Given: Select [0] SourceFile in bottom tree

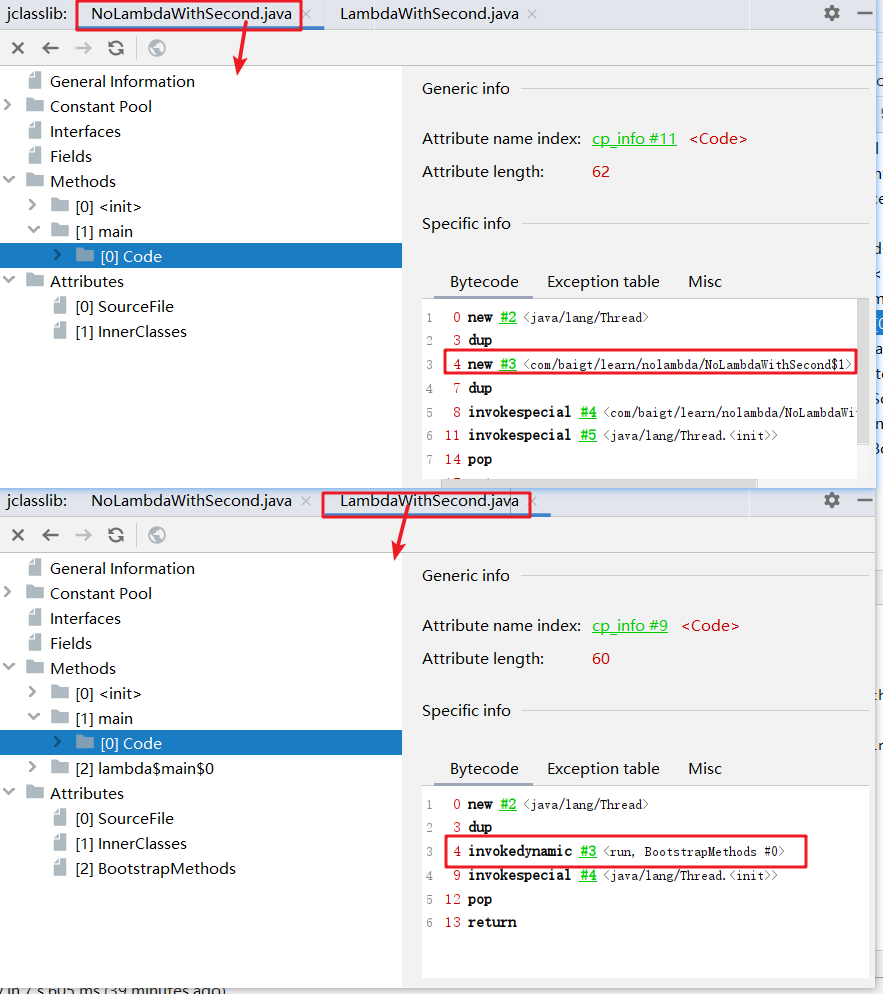Looking at the screenshot, I should (x=124, y=819).
